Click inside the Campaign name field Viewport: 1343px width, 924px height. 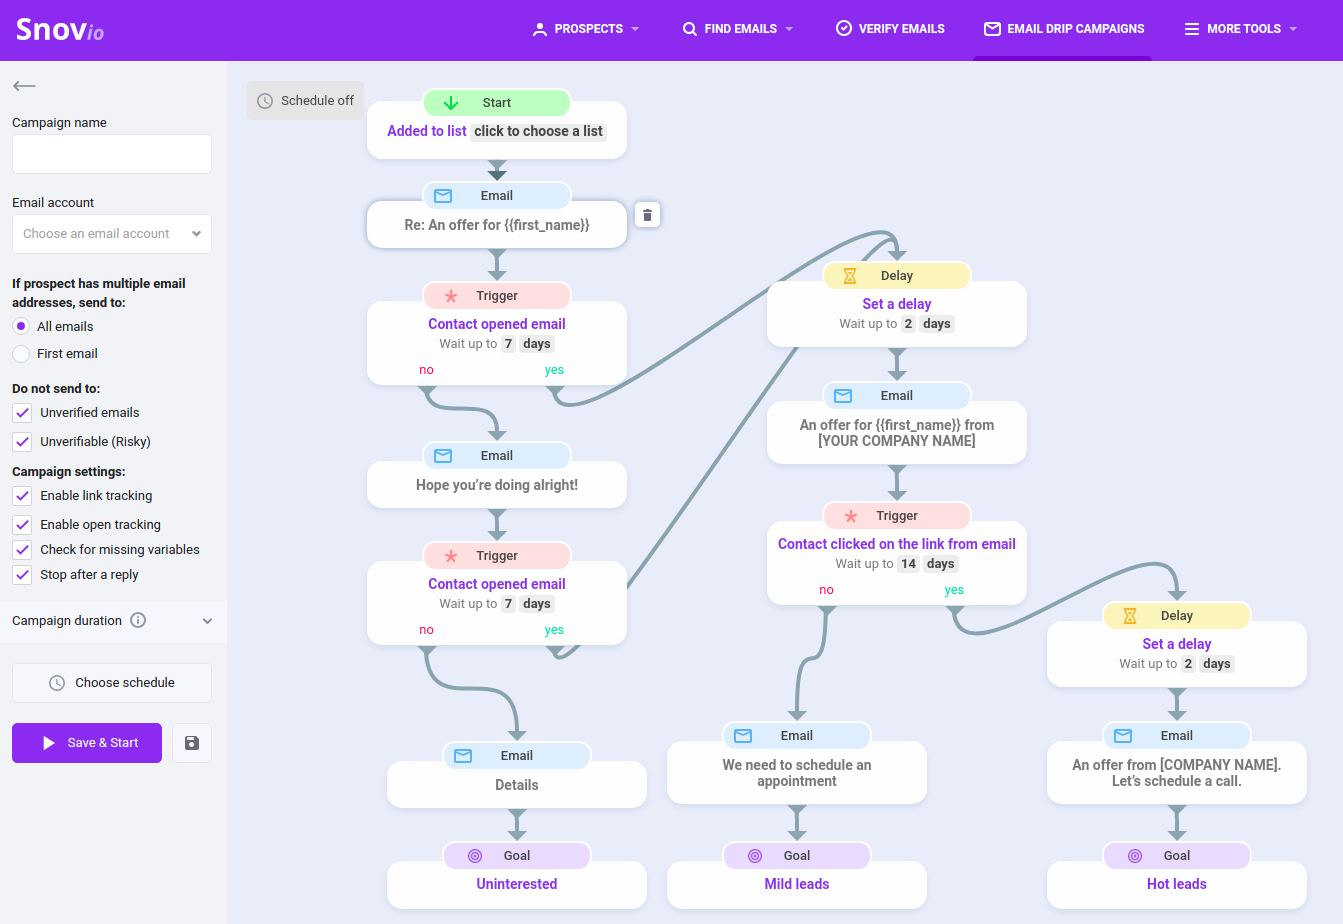click(x=112, y=154)
